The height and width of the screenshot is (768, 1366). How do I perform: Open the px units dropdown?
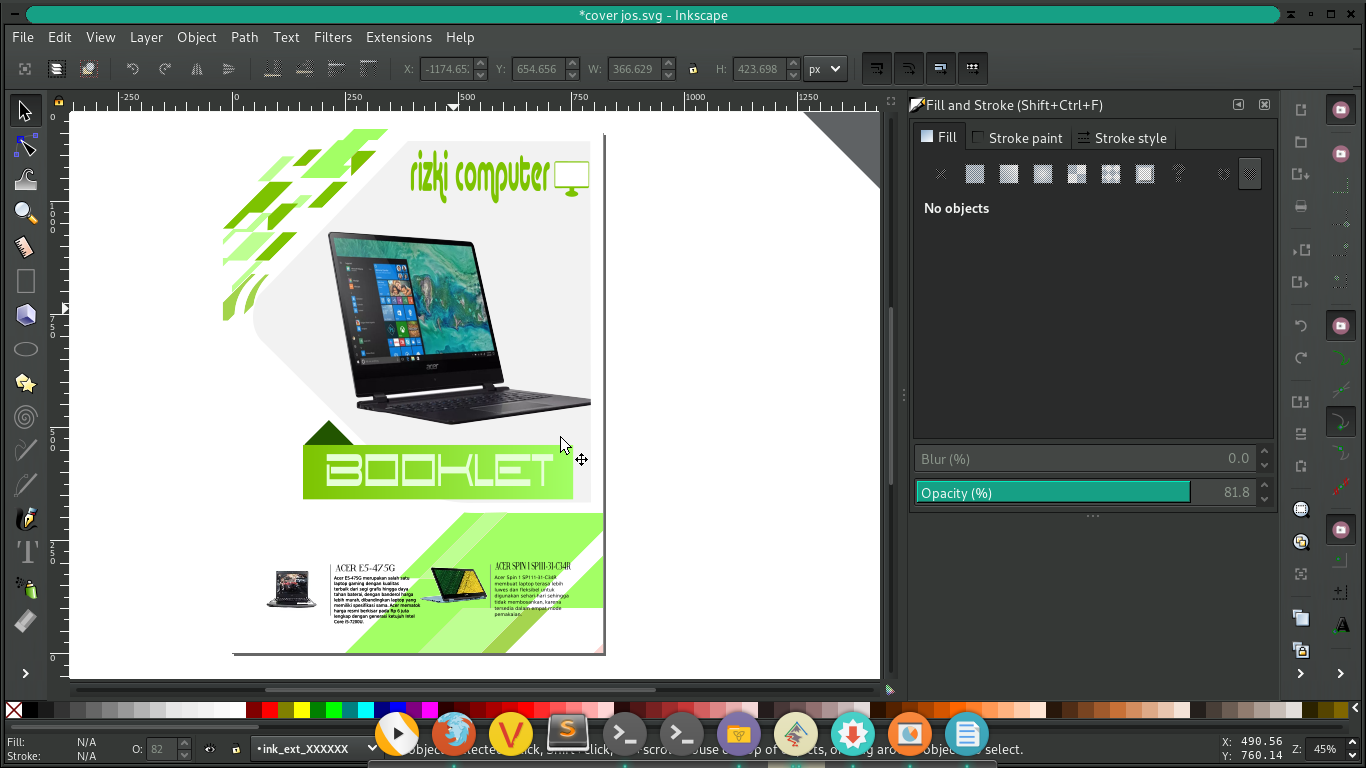tap(825, 69)
